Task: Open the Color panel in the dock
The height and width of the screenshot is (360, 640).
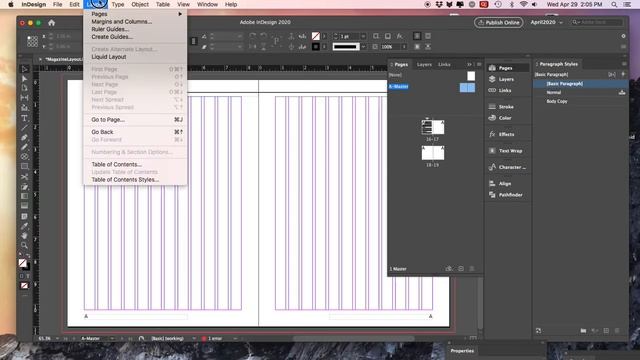Action: (x=505, y=118)
